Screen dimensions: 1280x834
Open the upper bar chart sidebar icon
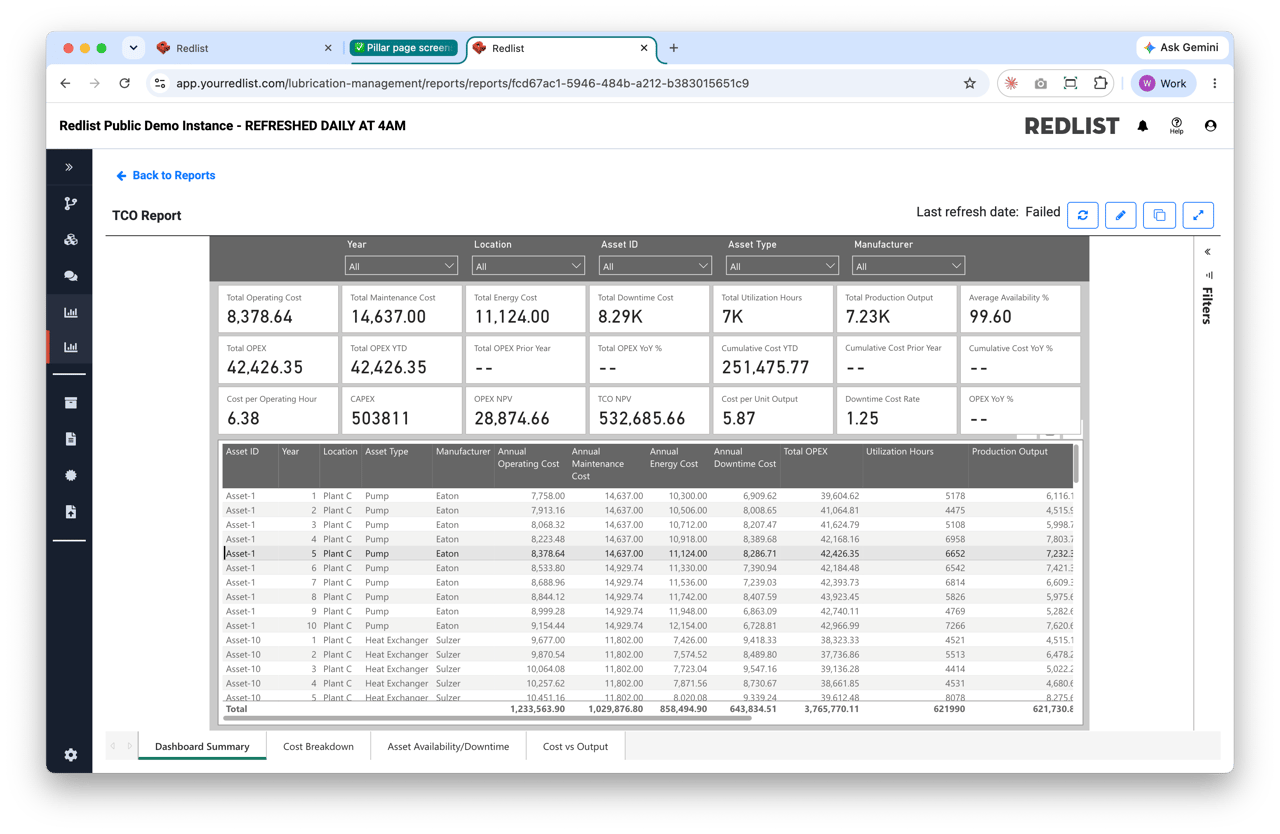click(x=70, y=312)
